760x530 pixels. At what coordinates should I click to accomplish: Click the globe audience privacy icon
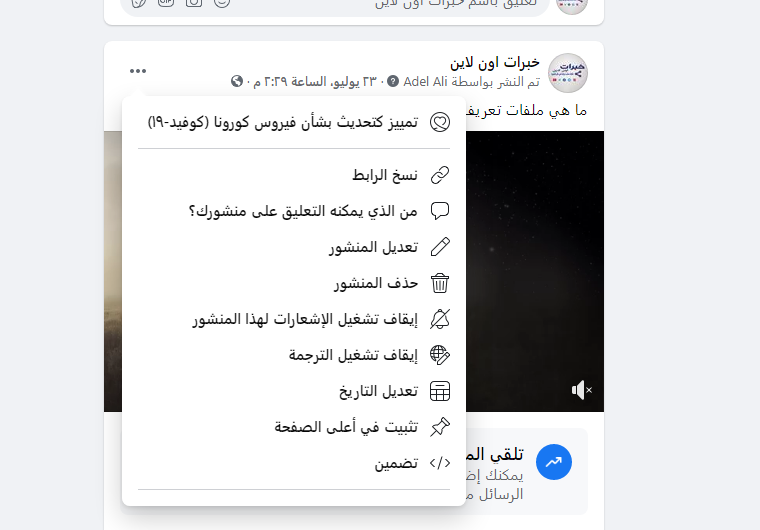[x=237, y=81]
